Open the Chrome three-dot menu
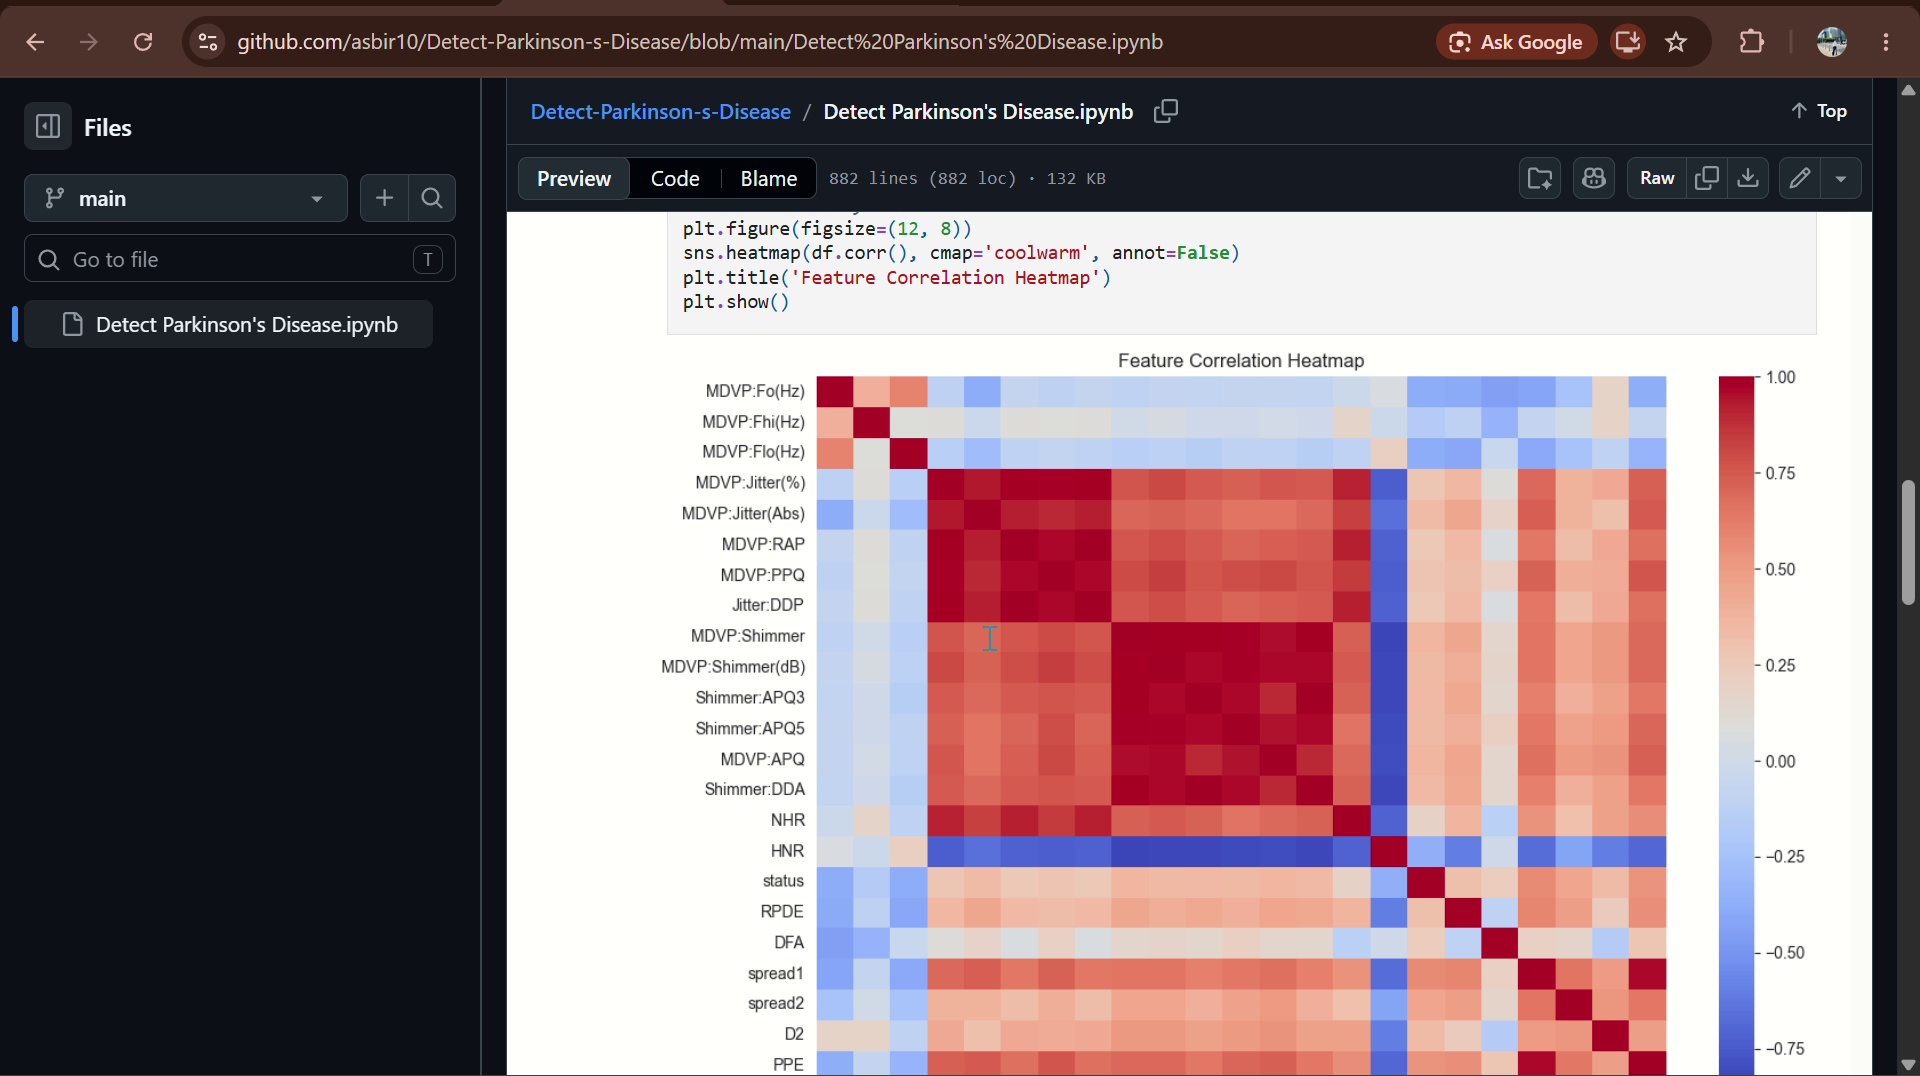The image size is (1920, 1076). [x=1886, y=42]
